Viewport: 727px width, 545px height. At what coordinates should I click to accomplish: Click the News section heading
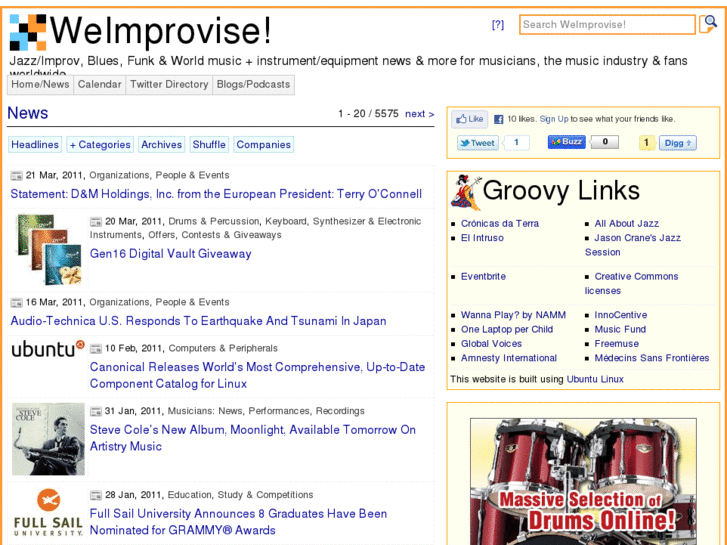tap(28, 113)
